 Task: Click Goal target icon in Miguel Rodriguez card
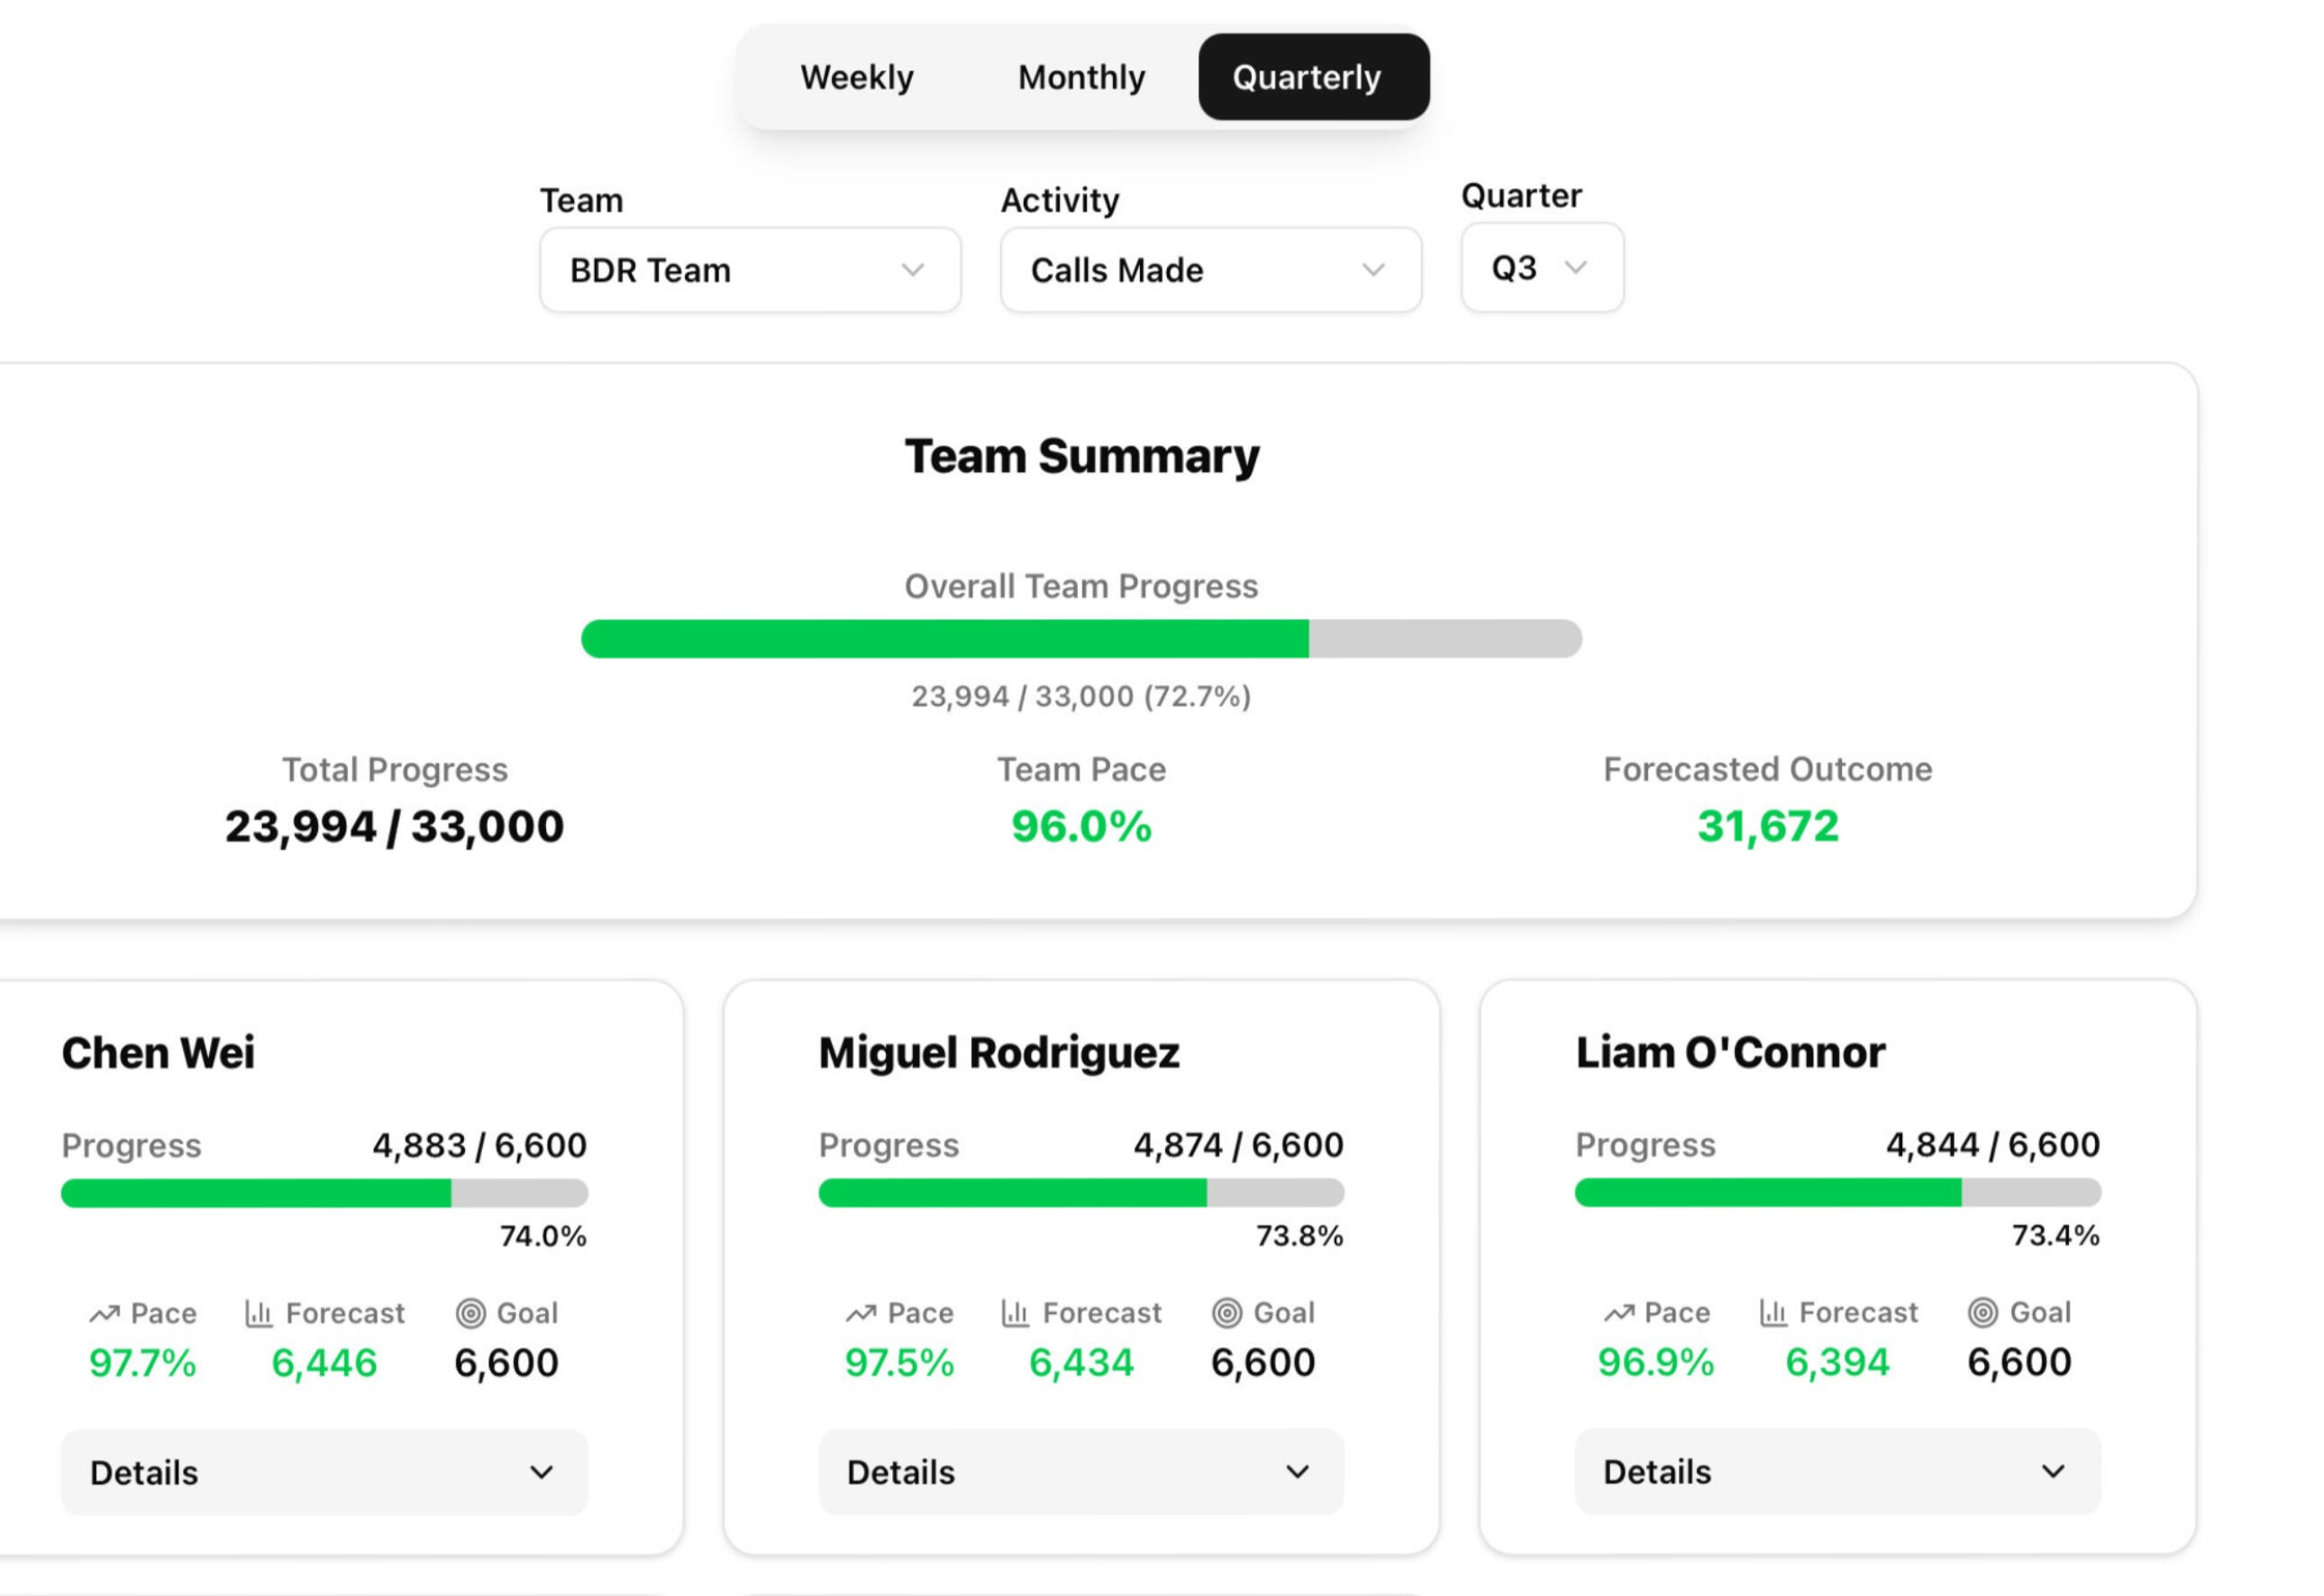(x=1227, y=1313)
